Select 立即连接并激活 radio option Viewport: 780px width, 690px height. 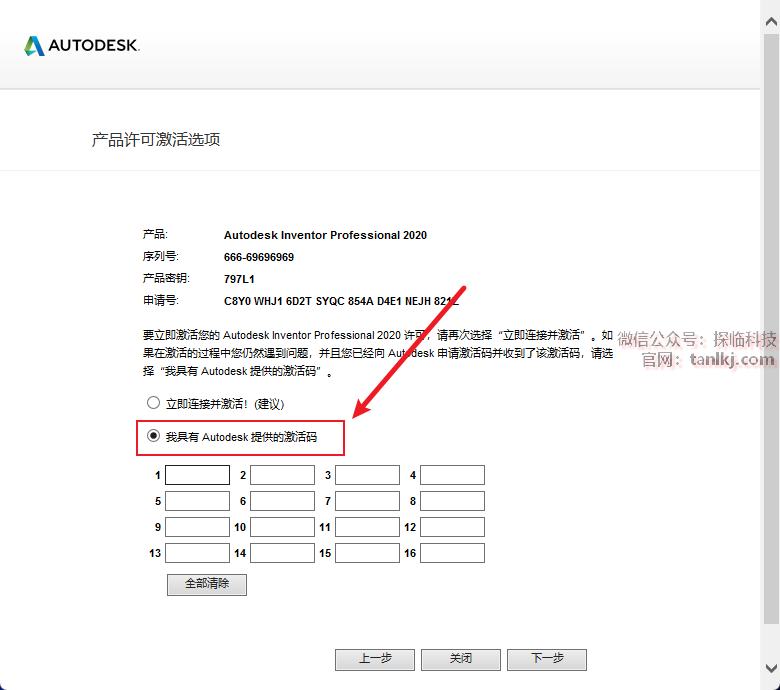[153, 402]
